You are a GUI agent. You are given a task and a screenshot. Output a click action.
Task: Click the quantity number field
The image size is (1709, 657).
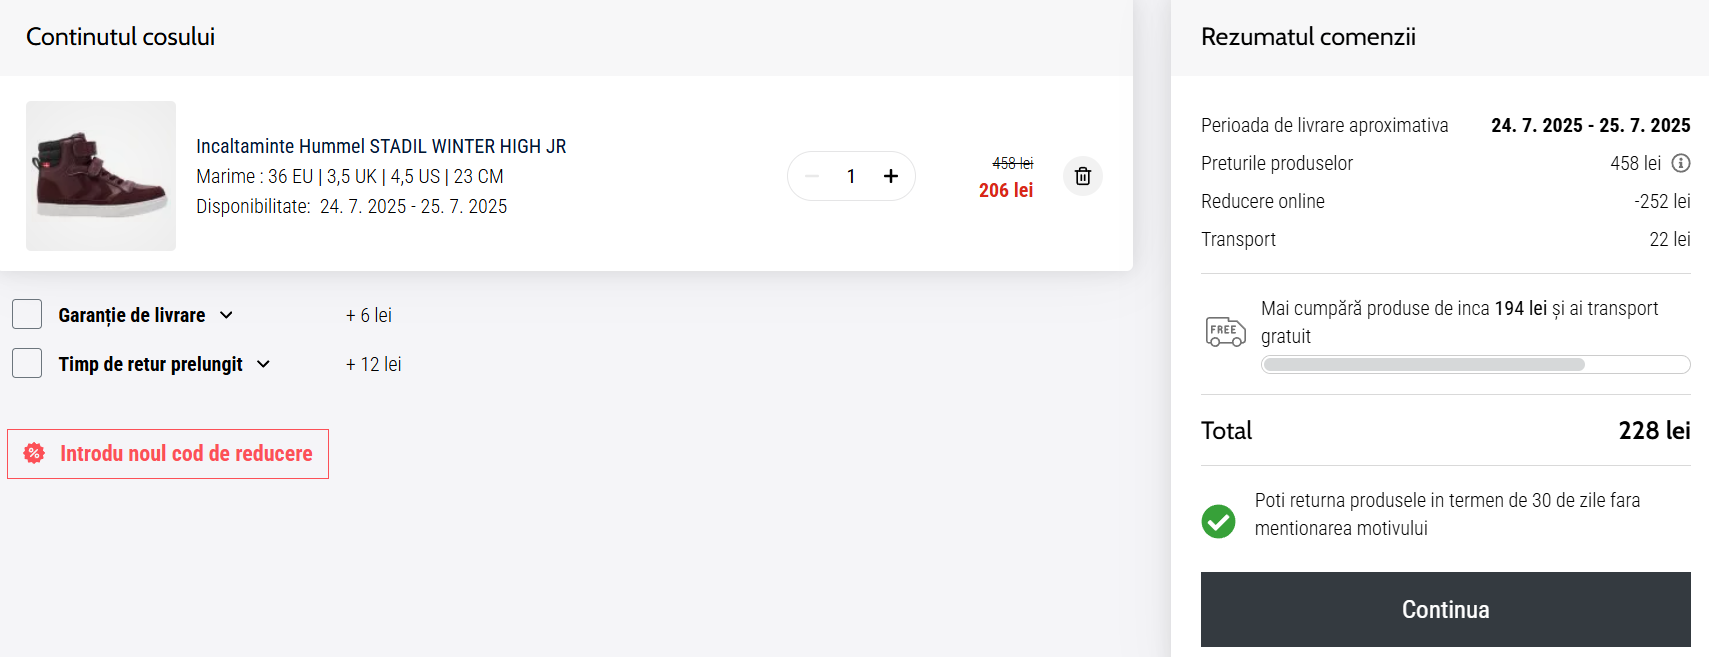click(x=851, y=176)
